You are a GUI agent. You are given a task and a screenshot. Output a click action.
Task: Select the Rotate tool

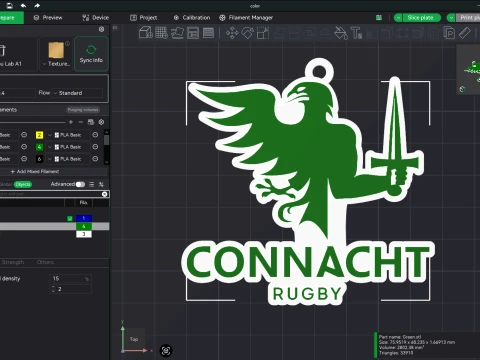click(248, 33)
